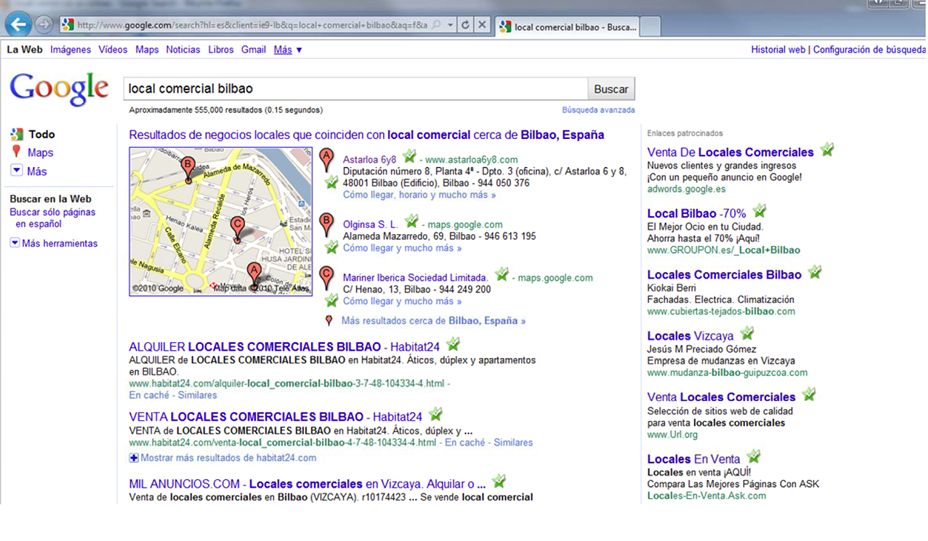Star the Venta De Locales Comerciales ad

click(827, 149)
